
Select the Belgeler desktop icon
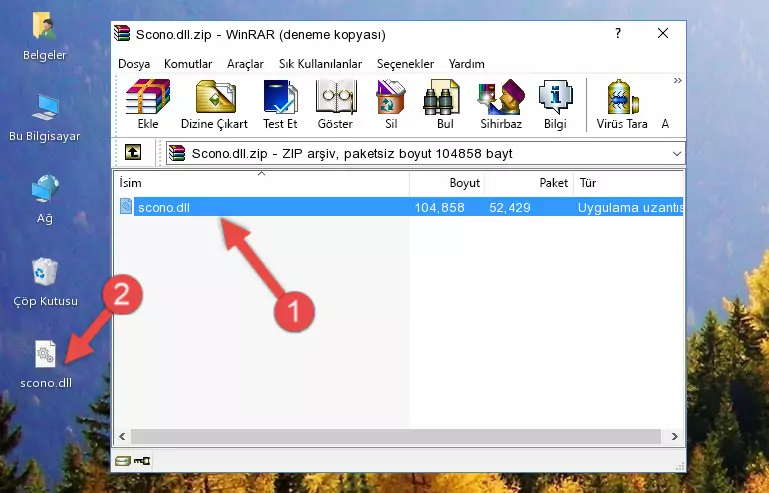point(45,37)
